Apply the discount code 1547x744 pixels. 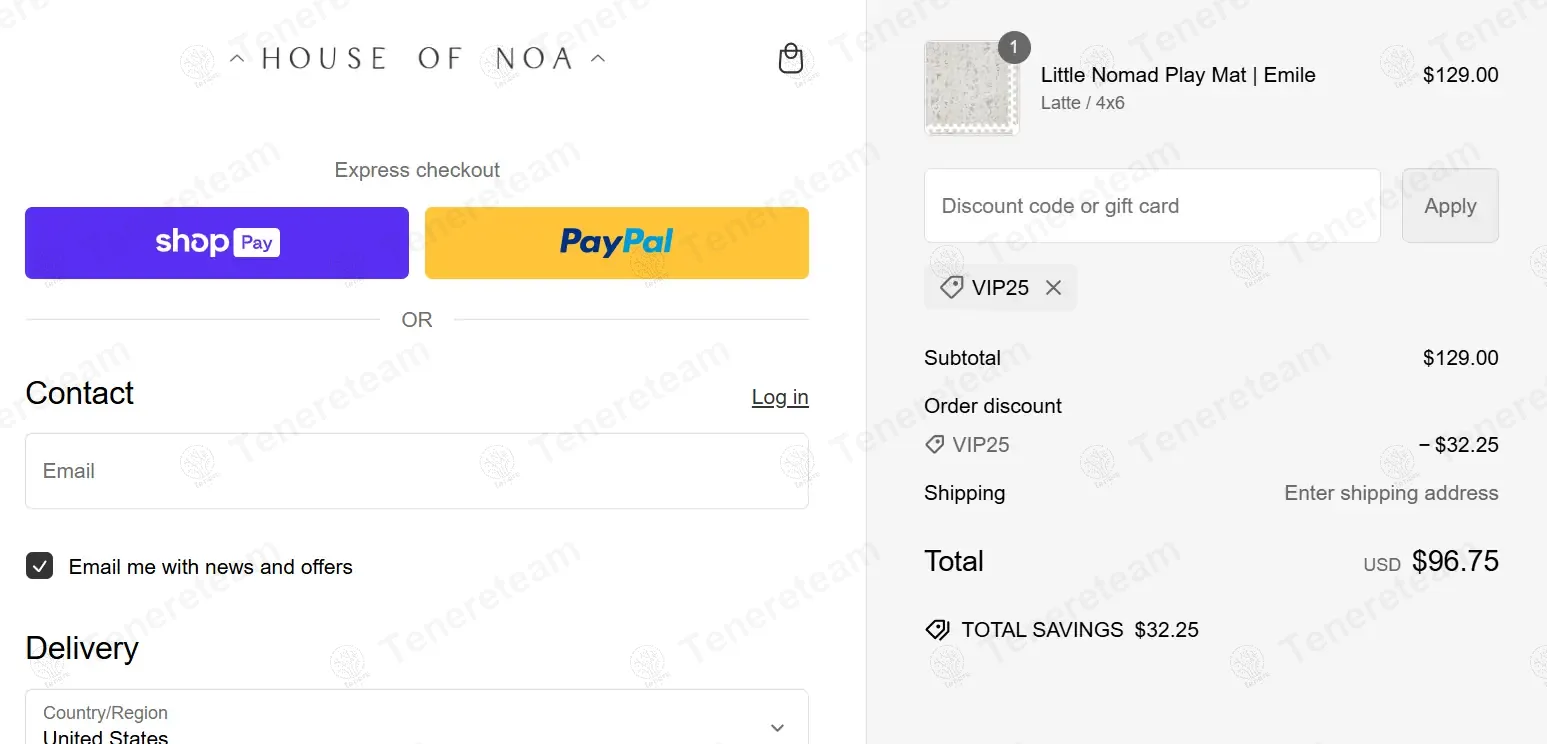[1449, 206]
